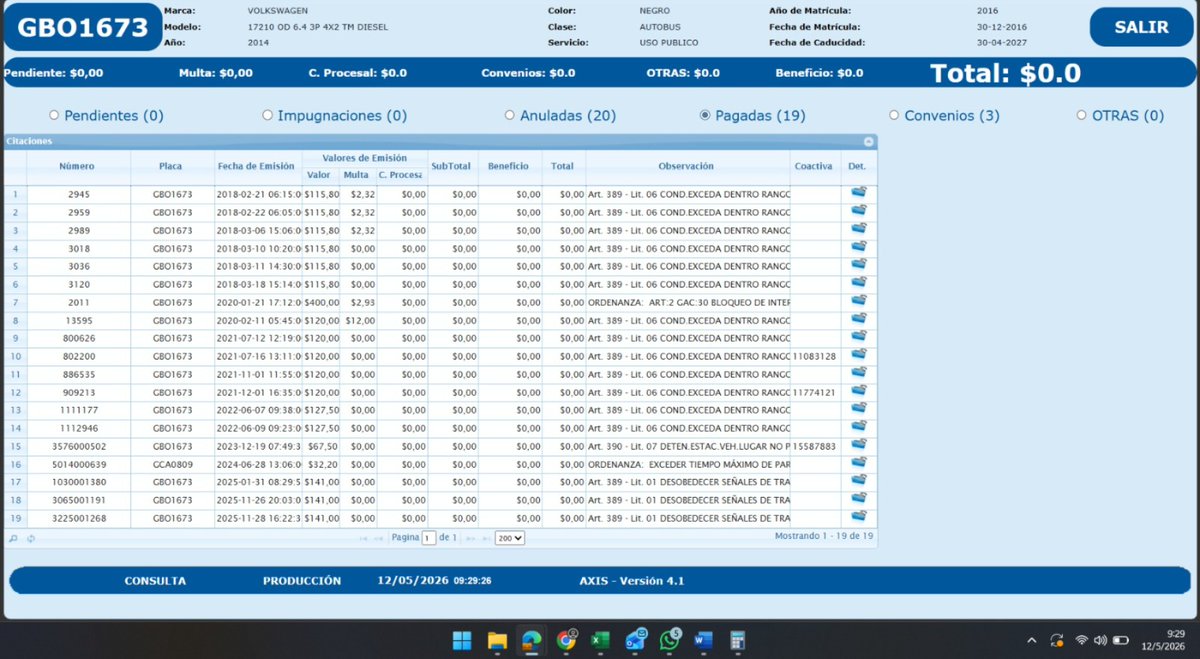Click the grid search magnifier icon
Image resolution: width=1200 pixels, height=659 pixels.
[13, 538]
